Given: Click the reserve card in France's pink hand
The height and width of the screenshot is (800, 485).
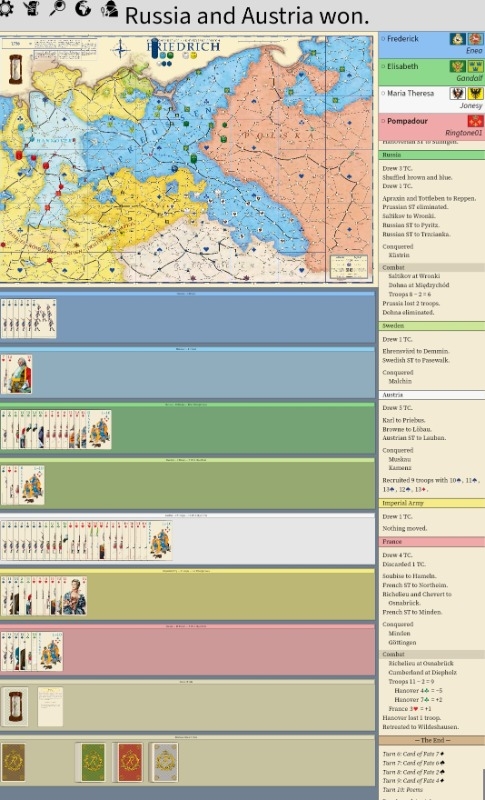Looking at the screenshot, I should tap(50, 652).
